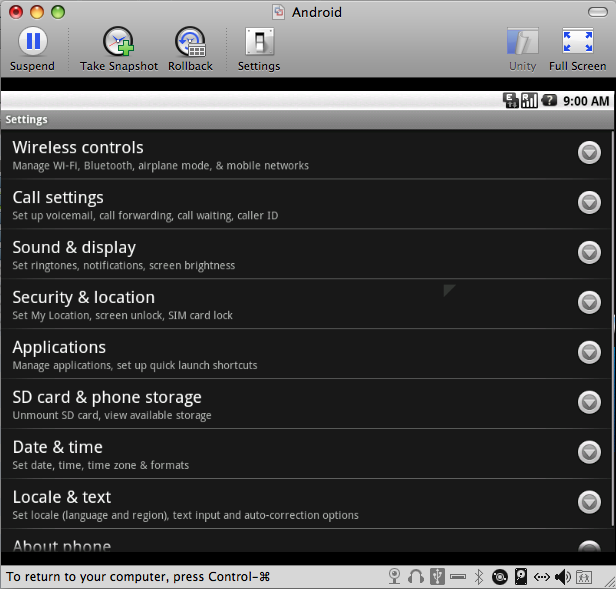
Task: Expand the Date & time arrow
Action: (589, 452)
